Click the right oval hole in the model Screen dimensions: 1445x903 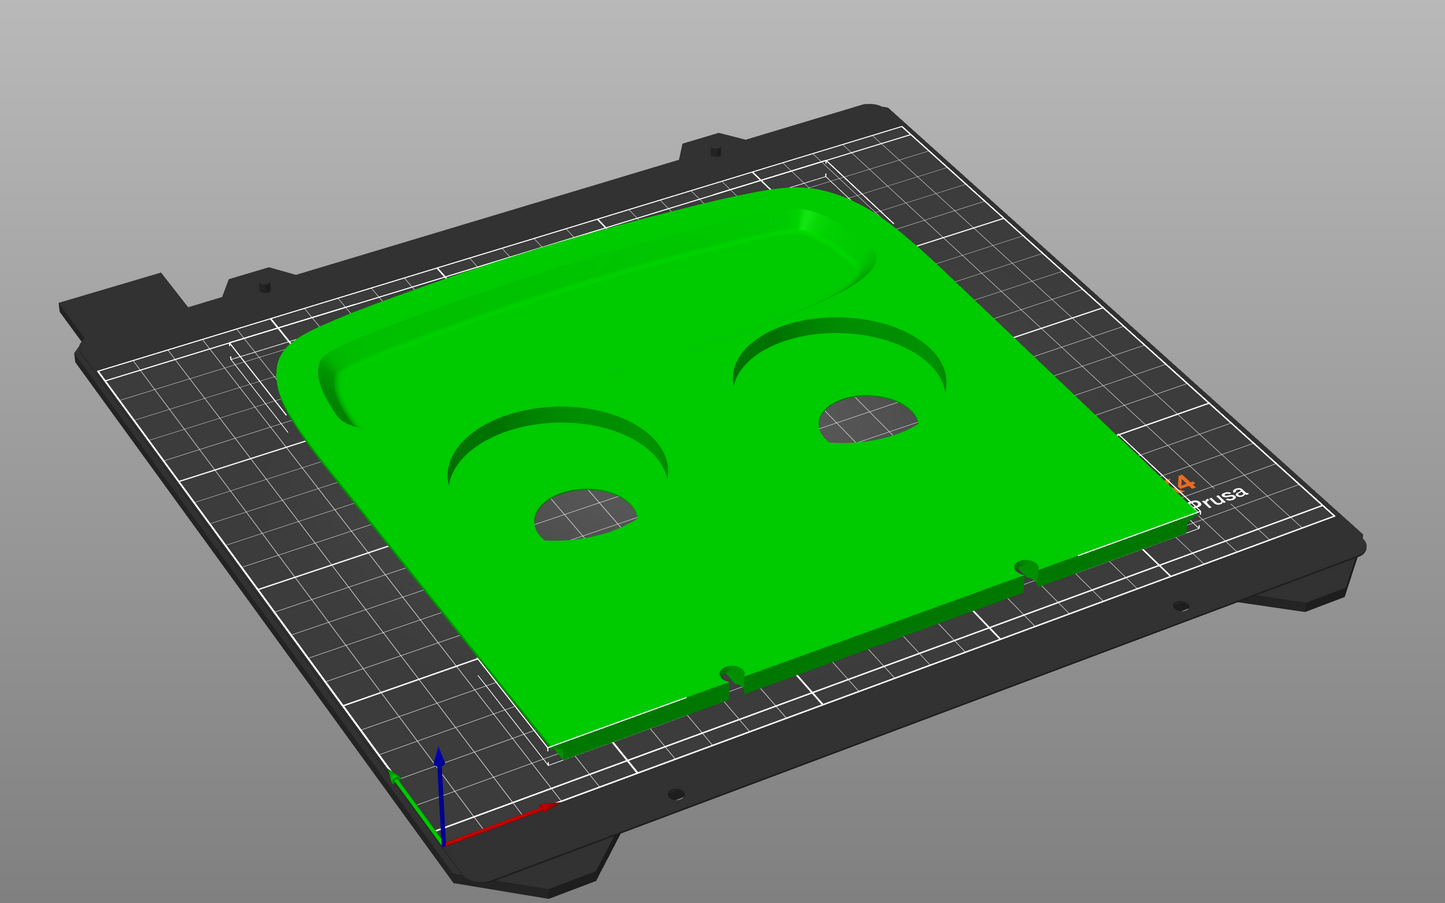point(867,419)
